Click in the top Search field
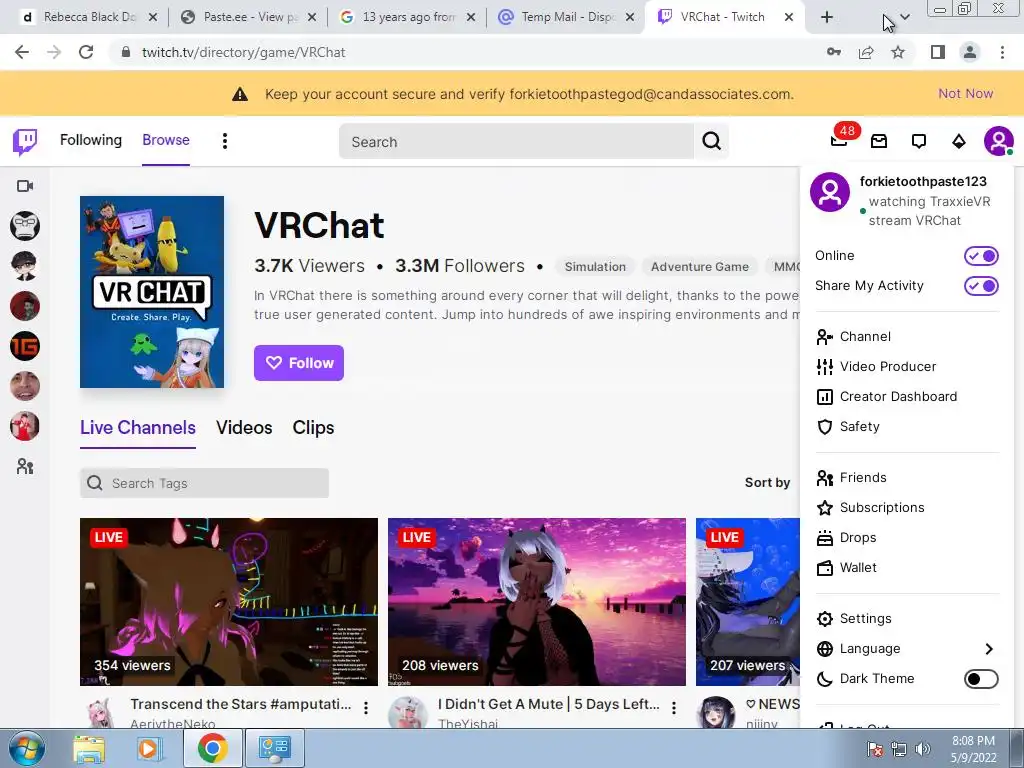The image size is (1024, 768). (x=516, y=141)
